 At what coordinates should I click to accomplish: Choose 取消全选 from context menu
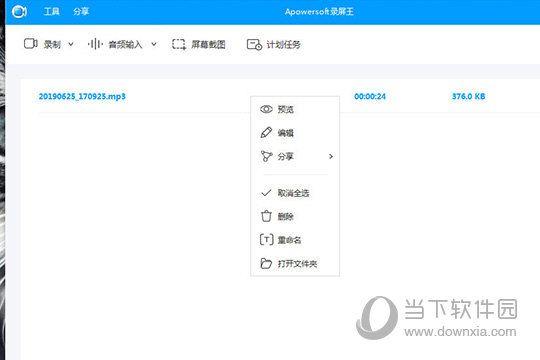click(x=295, y=193)
